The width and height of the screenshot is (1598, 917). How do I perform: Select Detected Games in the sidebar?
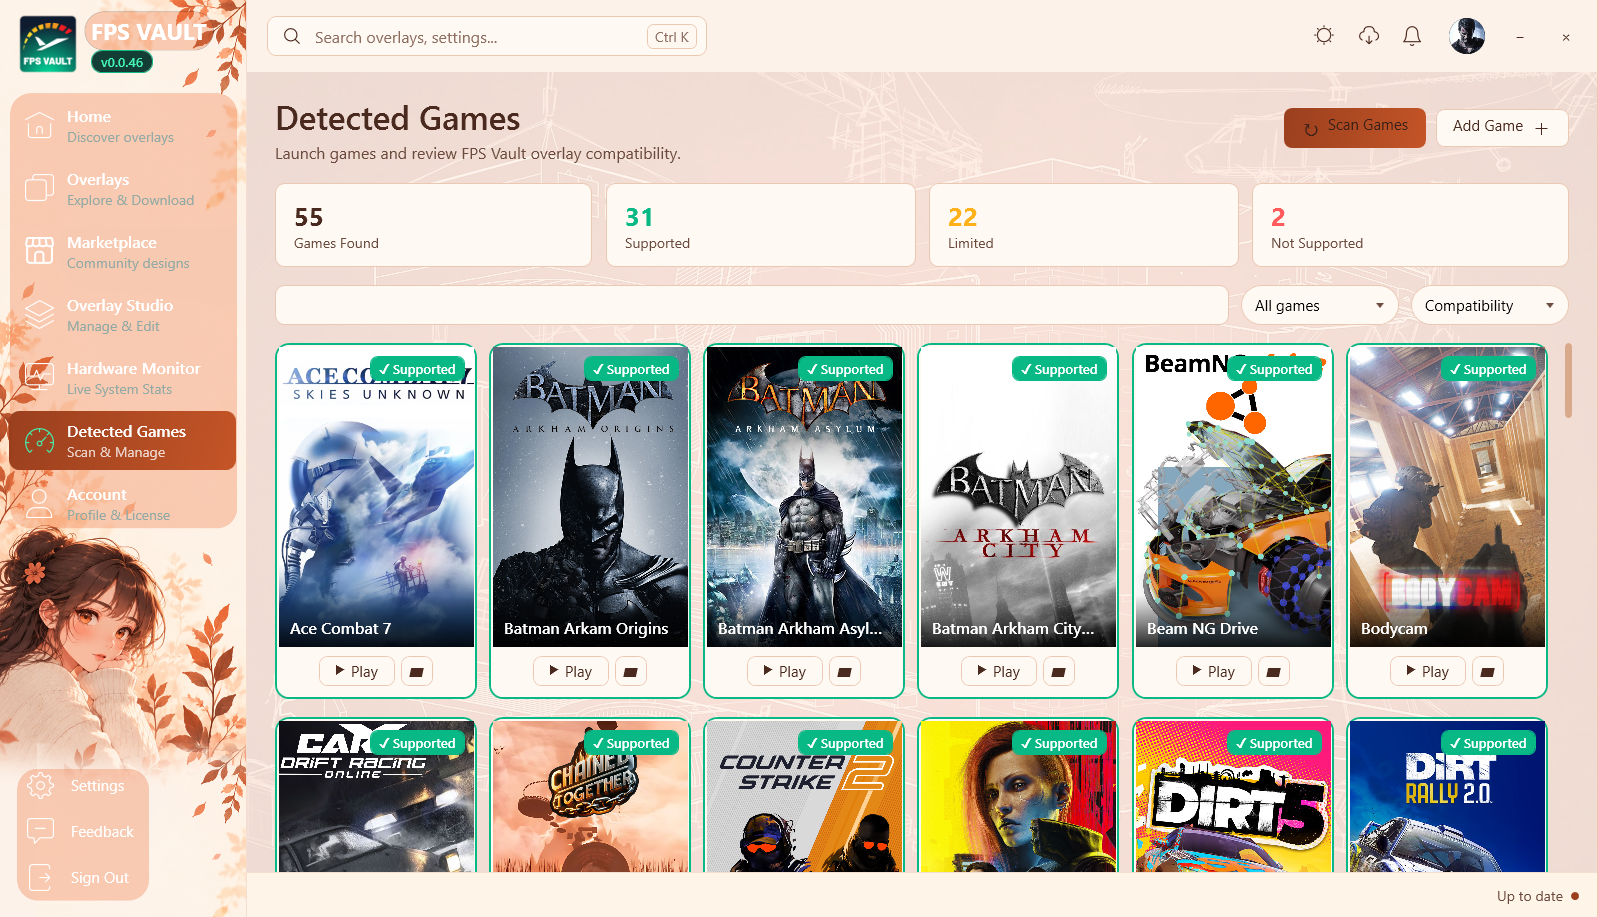(x=123, y=441)
